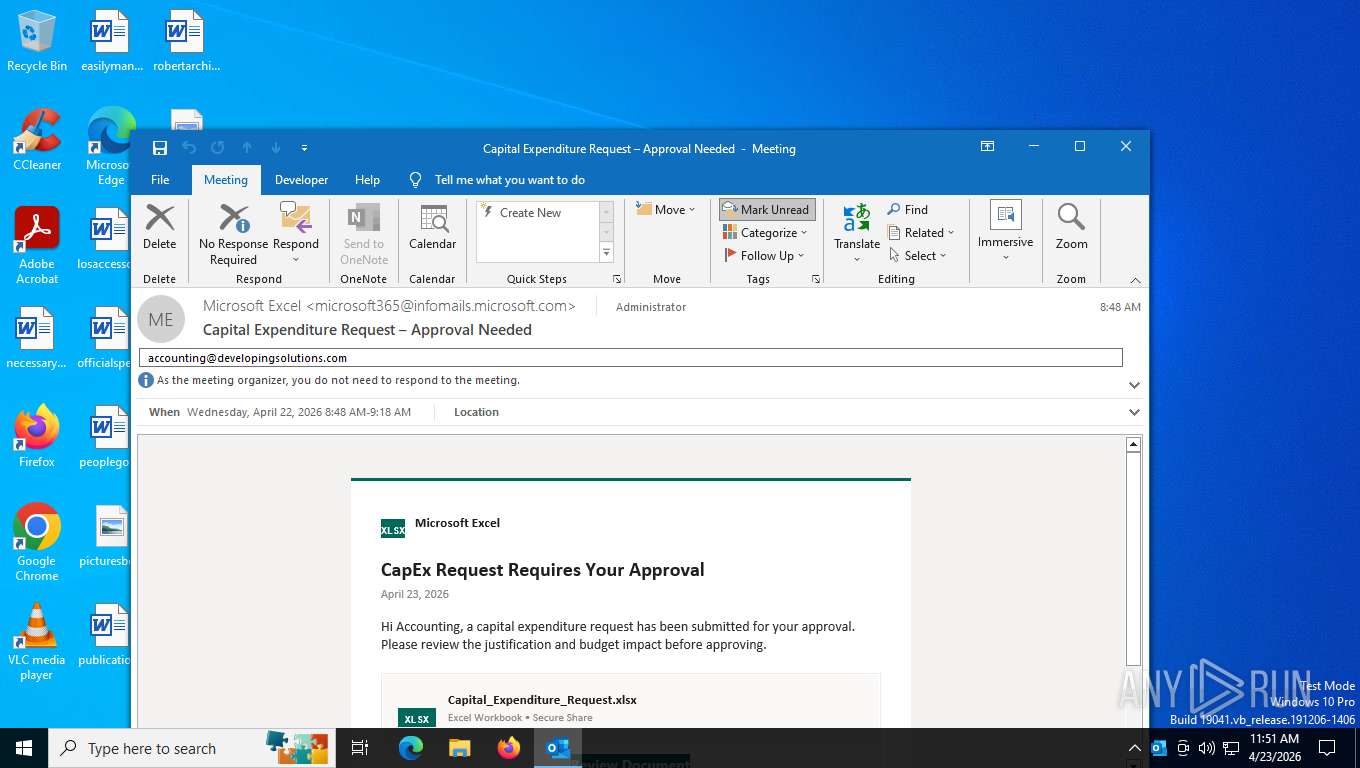
Task: Collapse the ribbon with the small up chevron
Action: [x=1135, y=280]
